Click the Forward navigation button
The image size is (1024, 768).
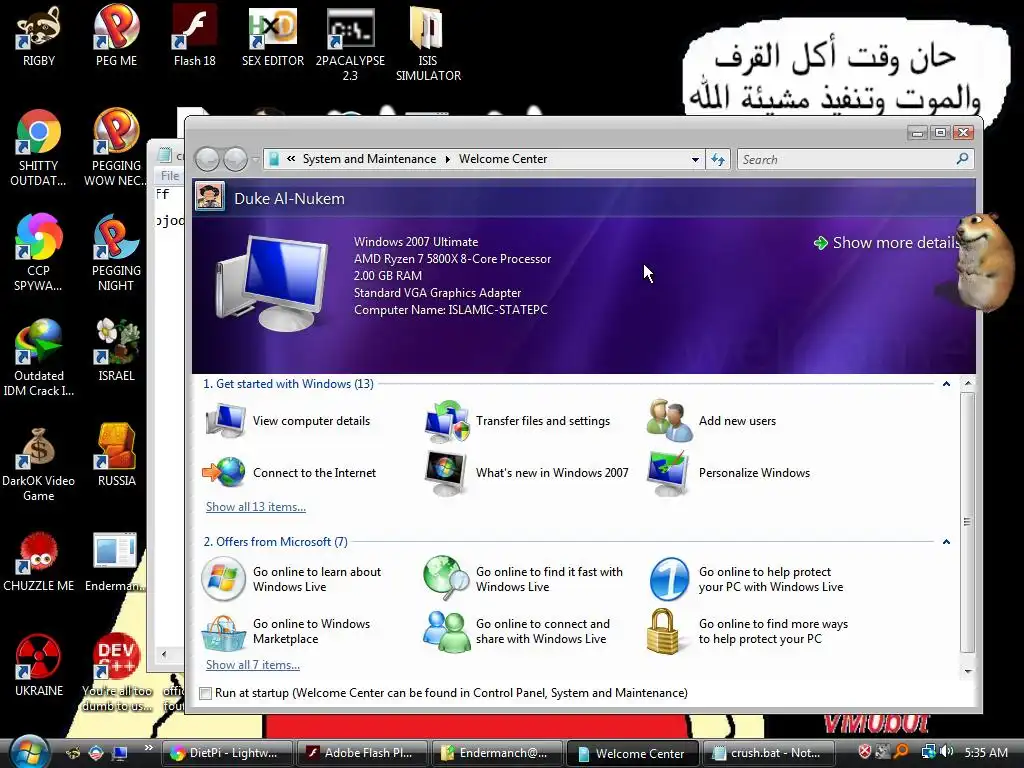[x=235, y=159]
